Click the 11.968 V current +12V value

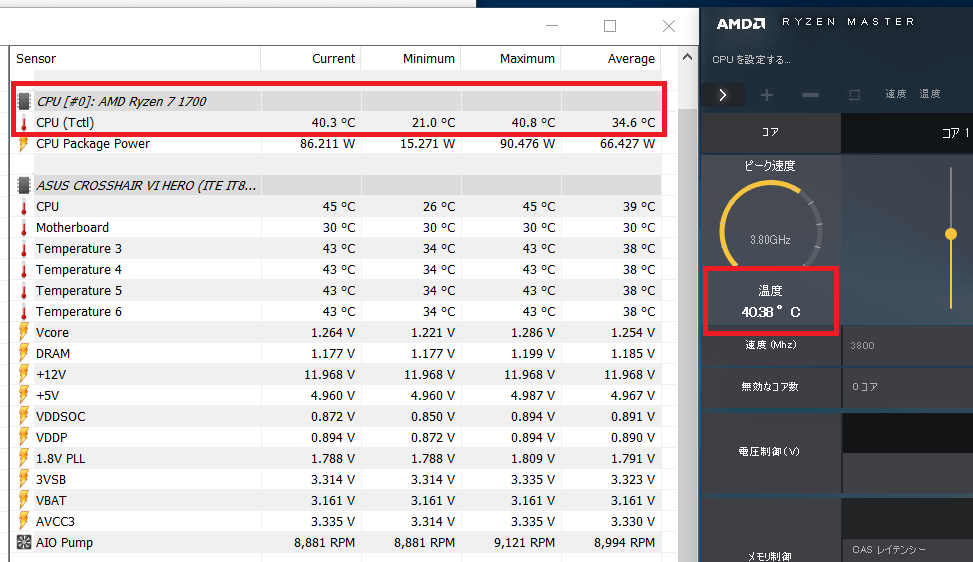click(330, 375)
